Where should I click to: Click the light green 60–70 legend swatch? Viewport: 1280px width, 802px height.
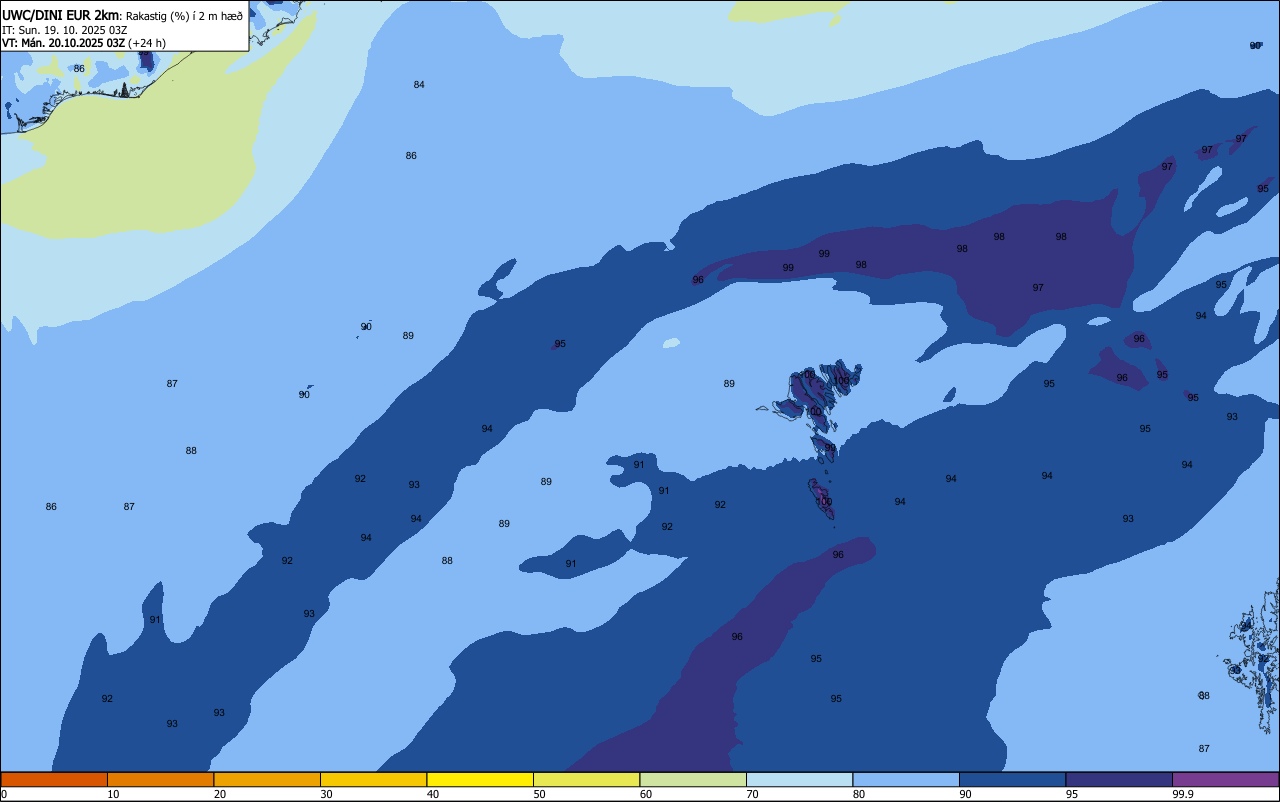click(693, 779)
